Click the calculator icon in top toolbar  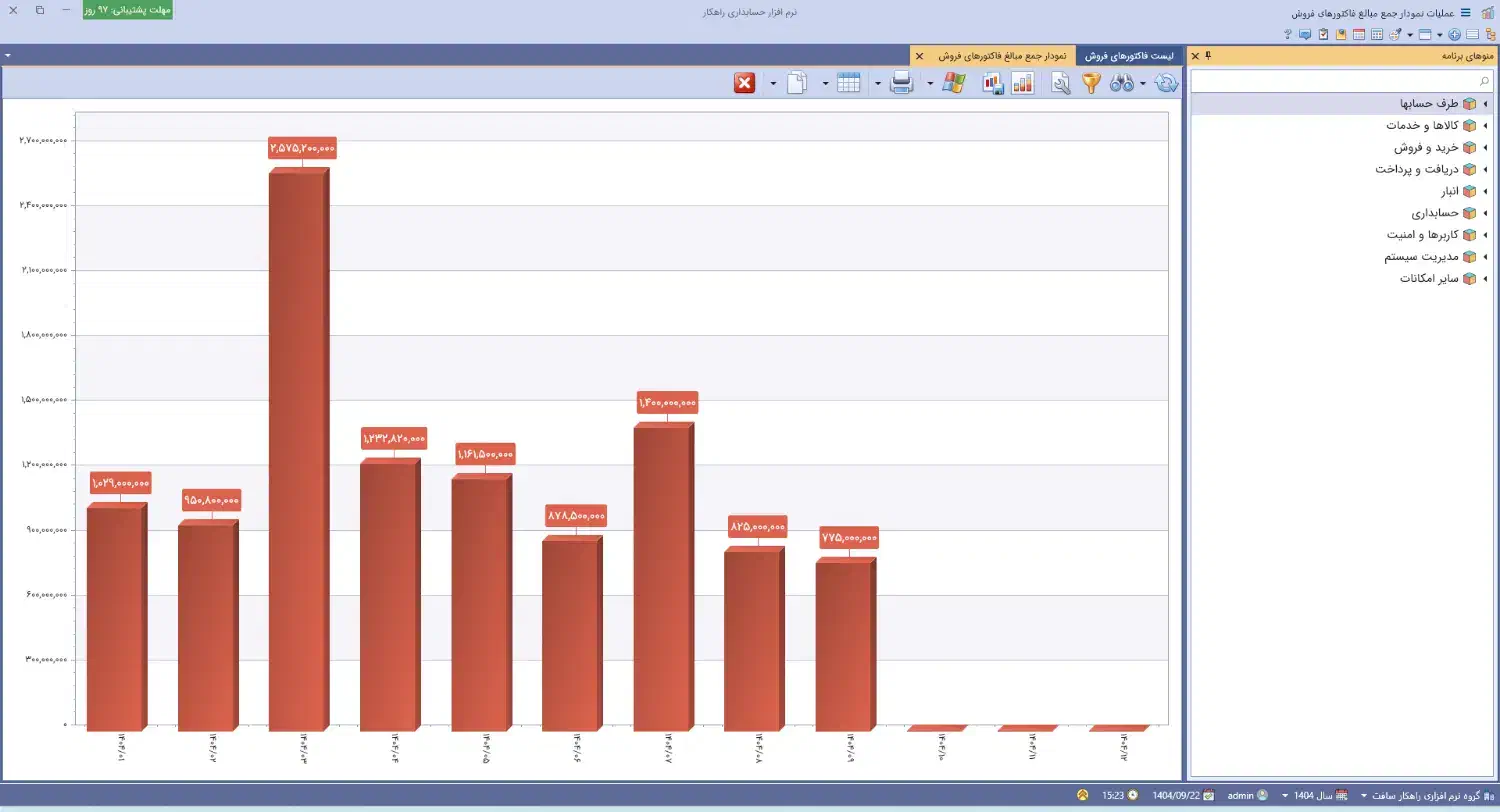point(1377,34)
